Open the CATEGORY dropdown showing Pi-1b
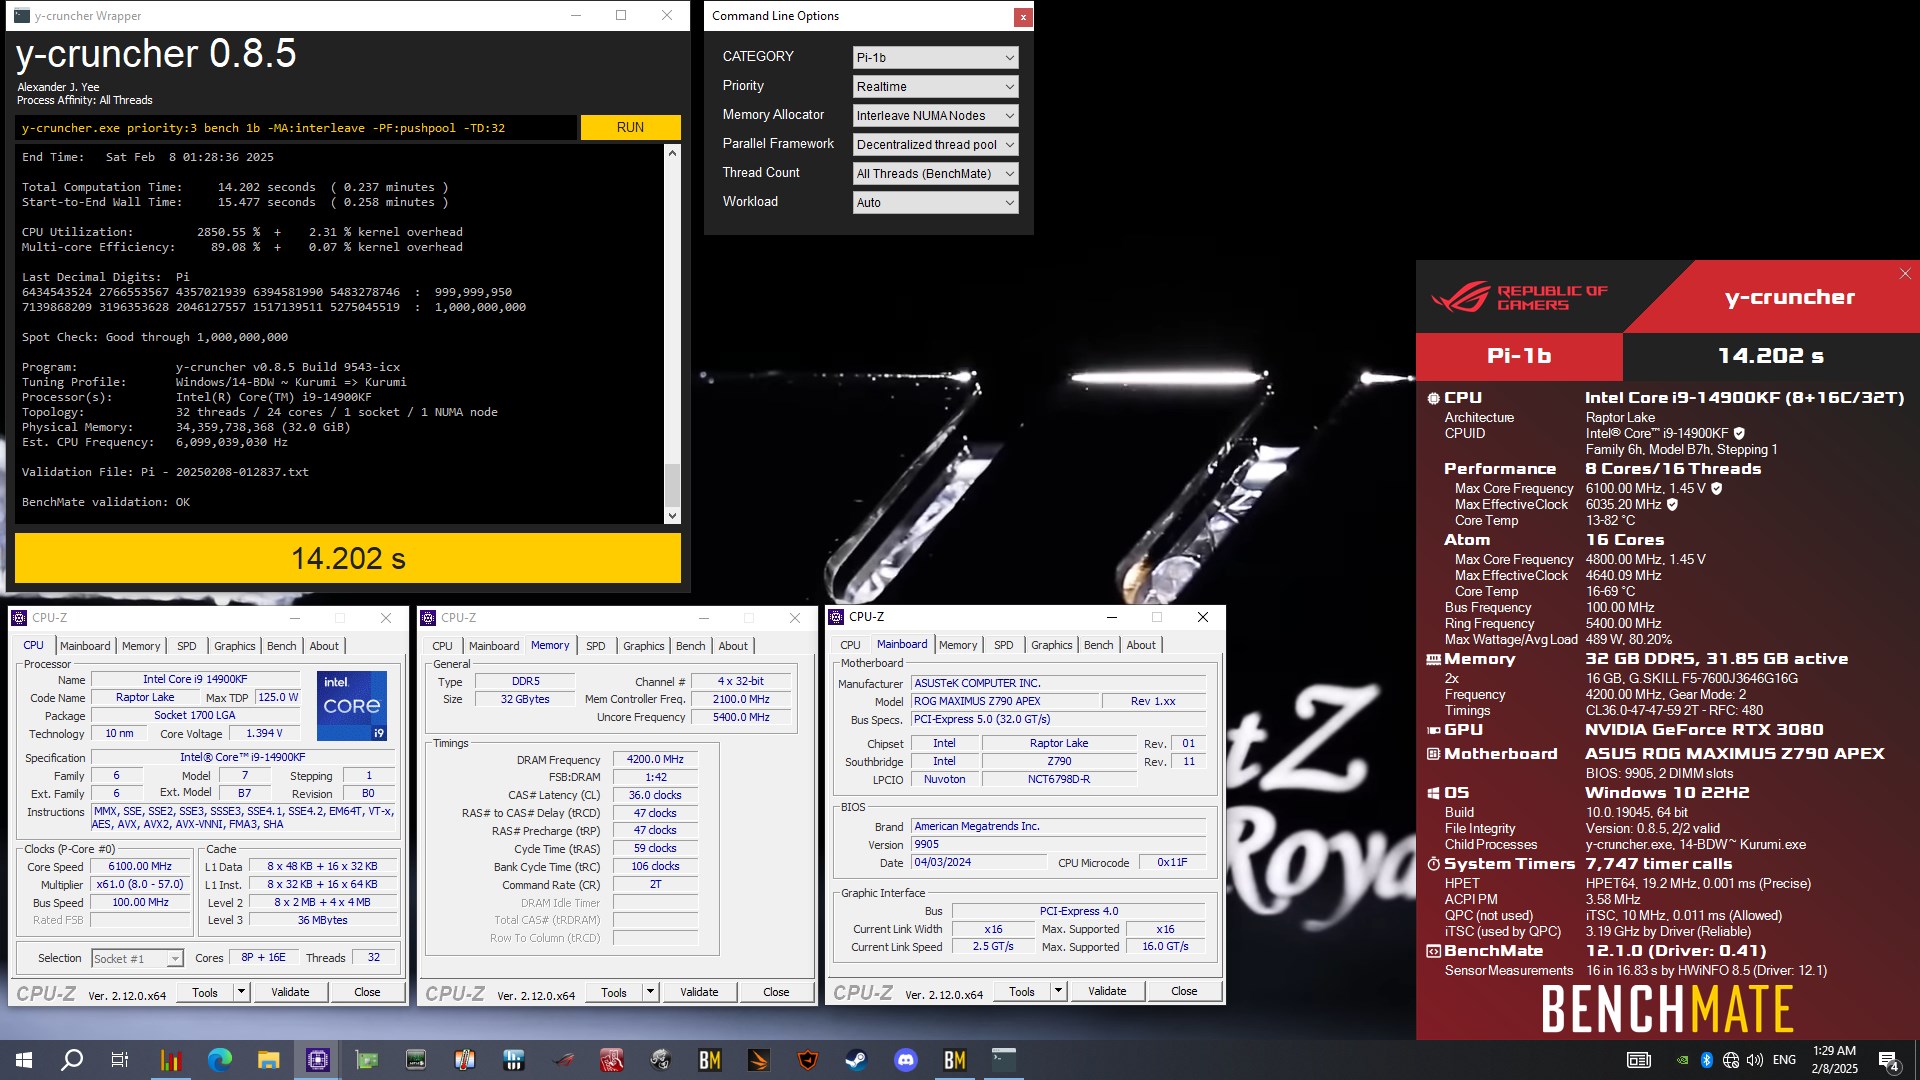This screenshot has width=1920, height=1080. [935, 58]
